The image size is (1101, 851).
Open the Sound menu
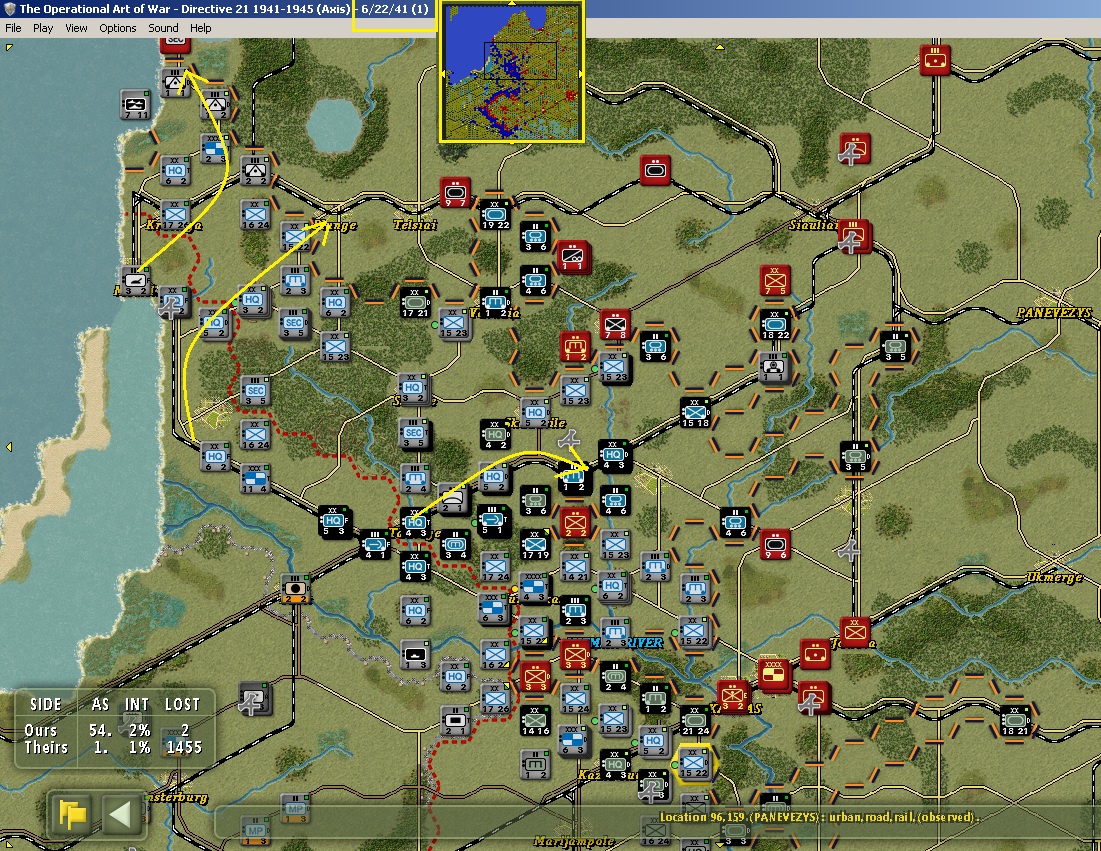163,28
